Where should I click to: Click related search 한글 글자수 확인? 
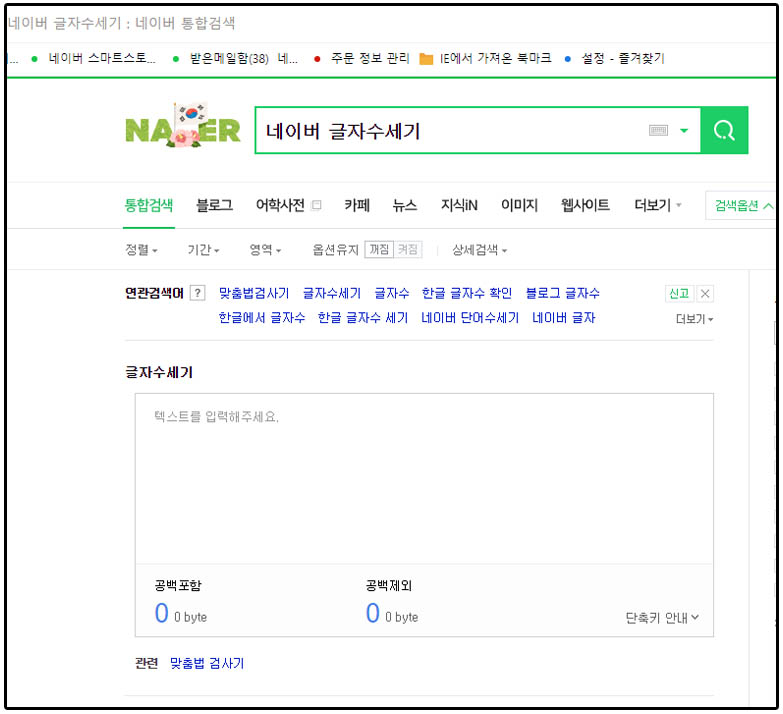click(x=467, y=293)
